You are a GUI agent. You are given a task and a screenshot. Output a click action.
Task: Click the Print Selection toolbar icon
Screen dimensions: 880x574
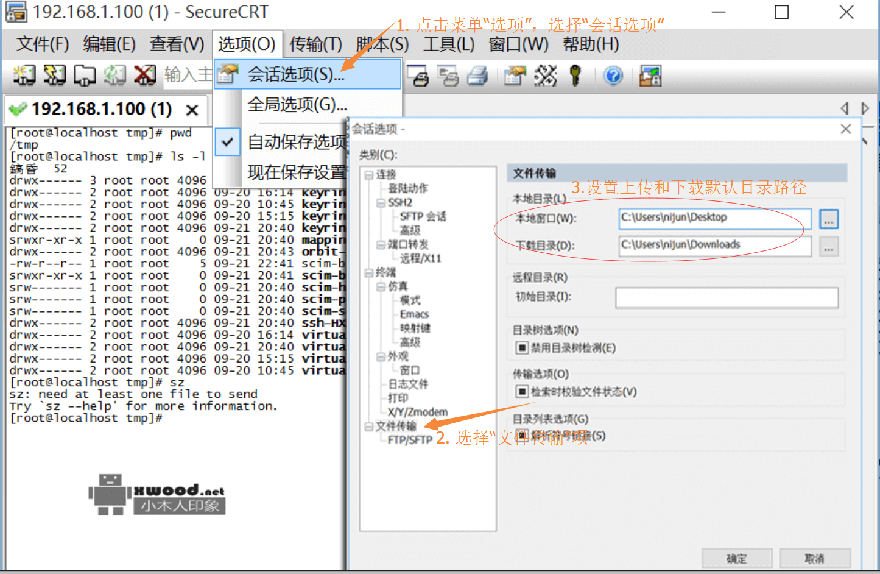click(x=448, y=75)
